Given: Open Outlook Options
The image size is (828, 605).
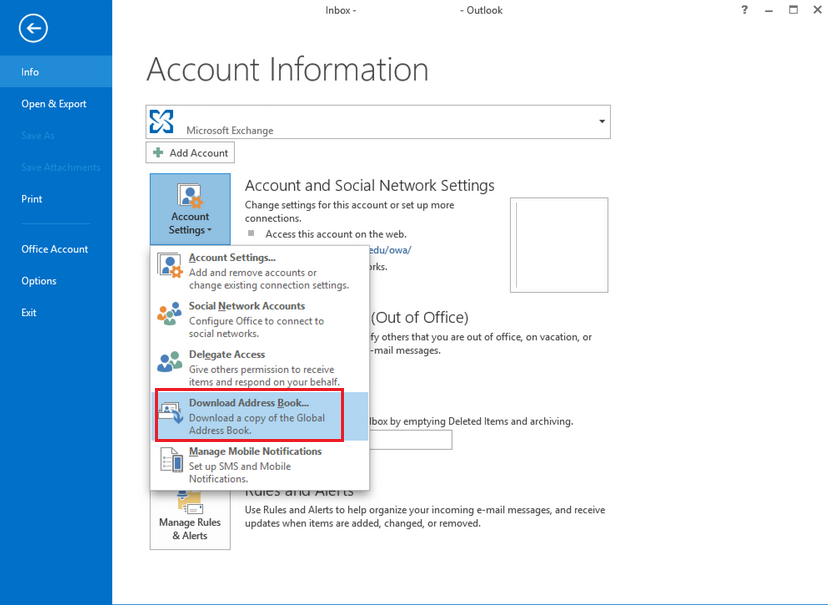Looking at the screenshot, I should 39,281.
